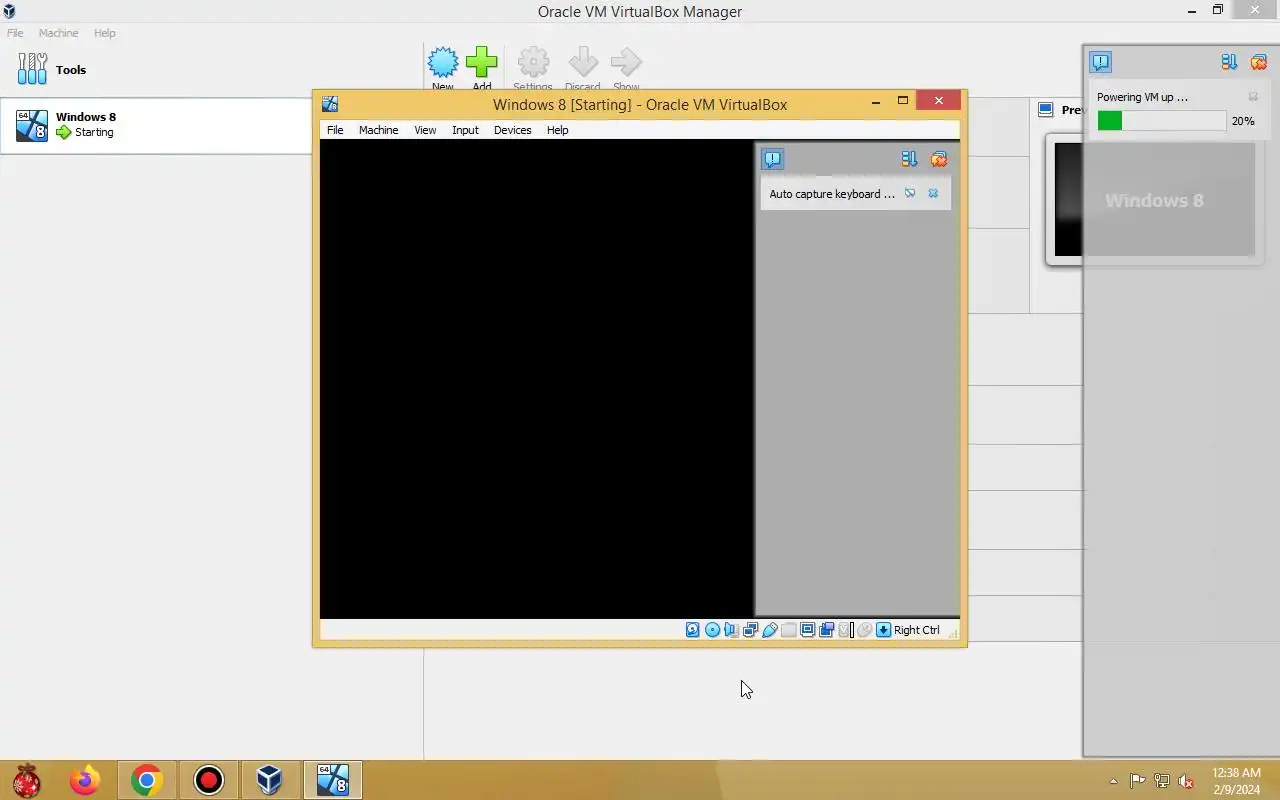Viewport: 1280px width, 800px height.
Task: Click USB indicator in VM status bar
Action: pyautogui.click(x=769, y=630)
